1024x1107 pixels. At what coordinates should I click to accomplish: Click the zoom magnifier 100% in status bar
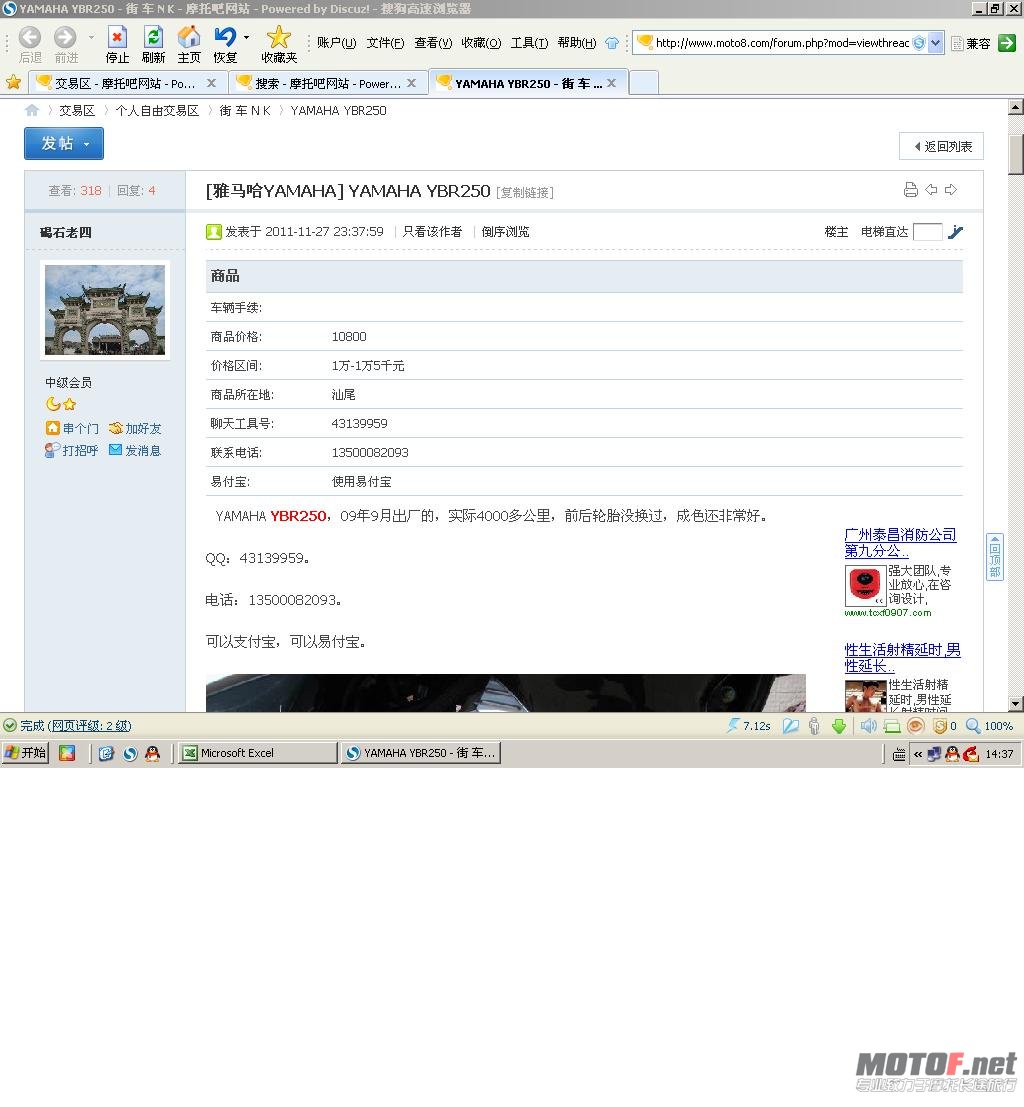[x=989, y=726]
